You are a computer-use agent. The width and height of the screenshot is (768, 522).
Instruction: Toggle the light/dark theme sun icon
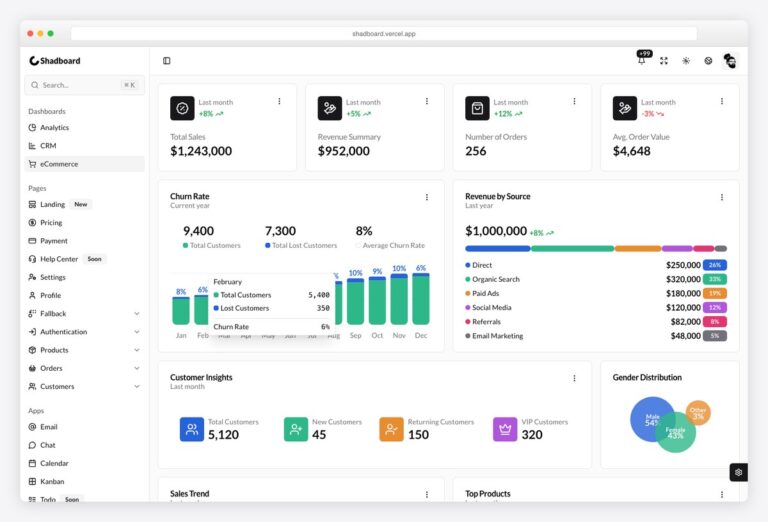click(x=686, y=61)
